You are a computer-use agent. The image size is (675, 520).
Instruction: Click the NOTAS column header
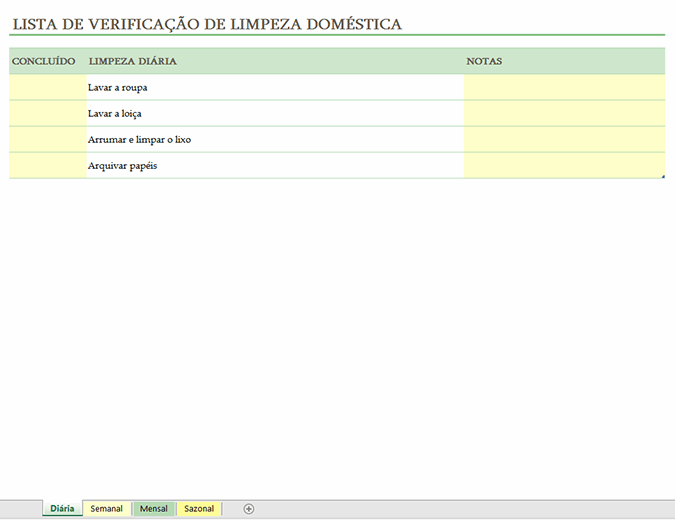point(484,62)
